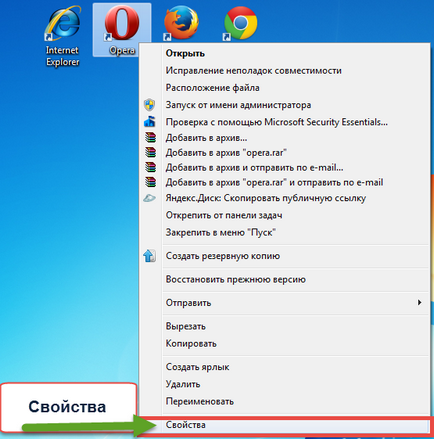Select Создать резервную копию
The width and height of the screenshot is (434, 439).
(223, 256)
